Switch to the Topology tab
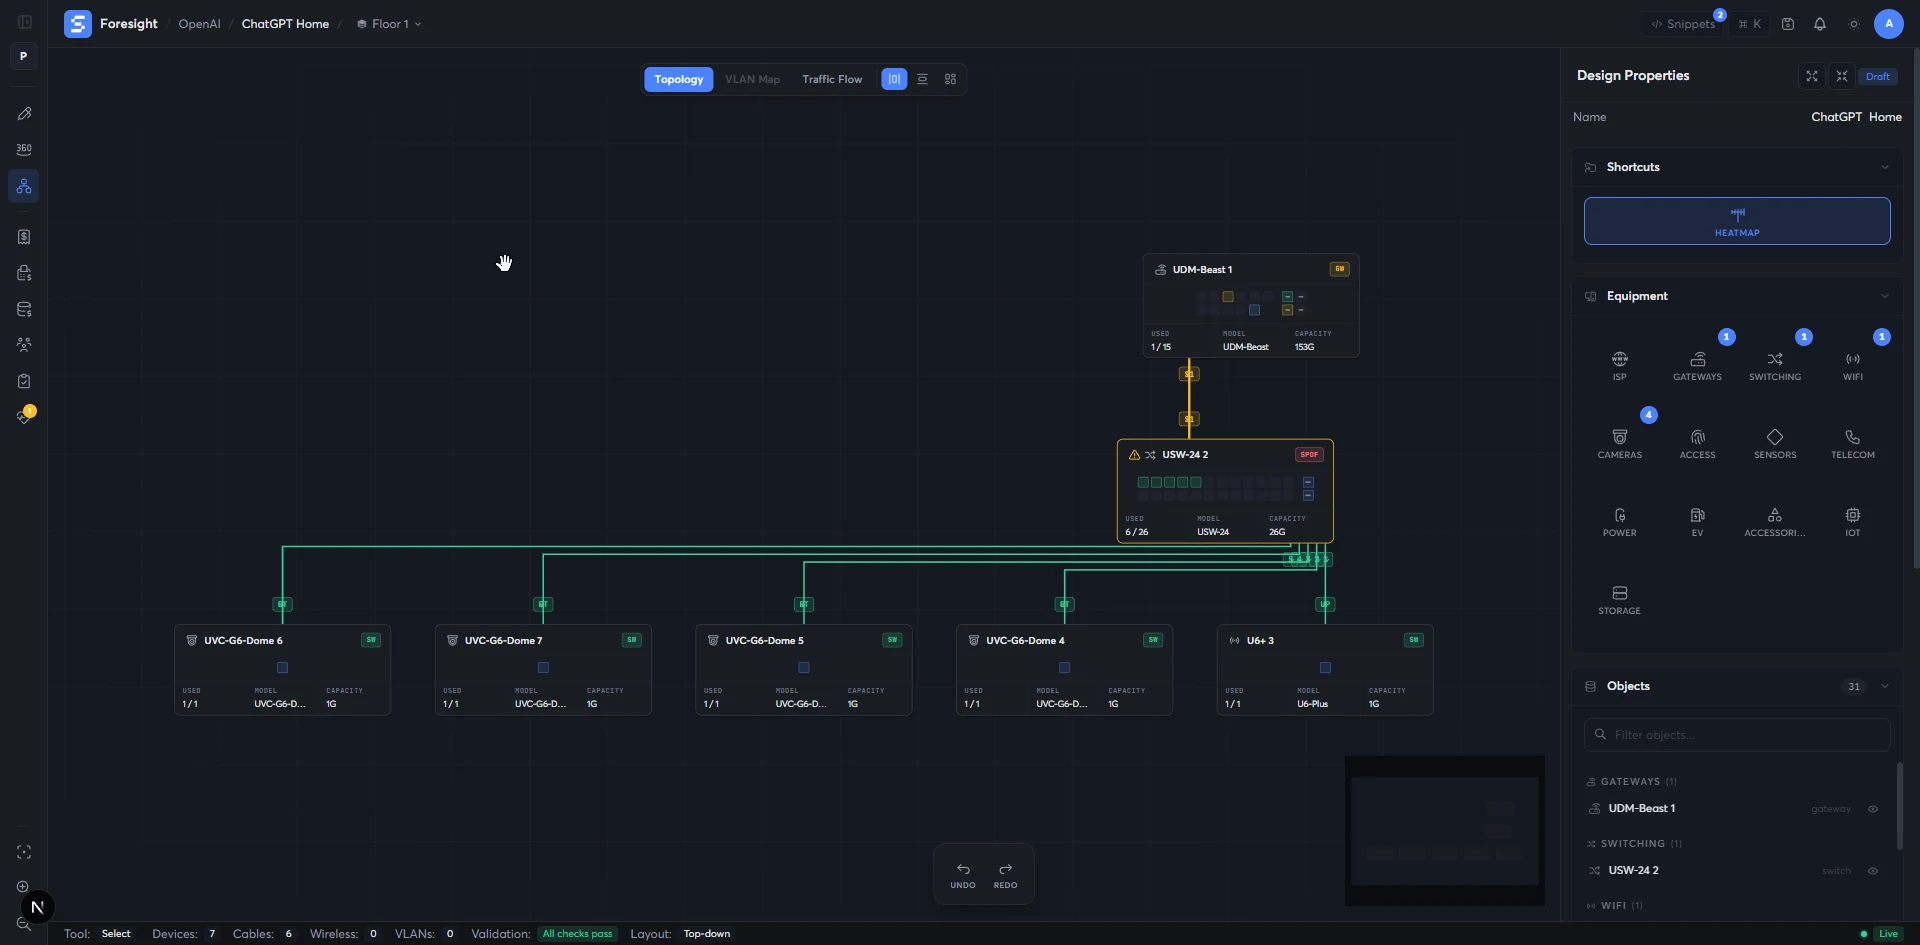Image resolution: width=1920 pixels, height=945 pixels. (679, 79)
